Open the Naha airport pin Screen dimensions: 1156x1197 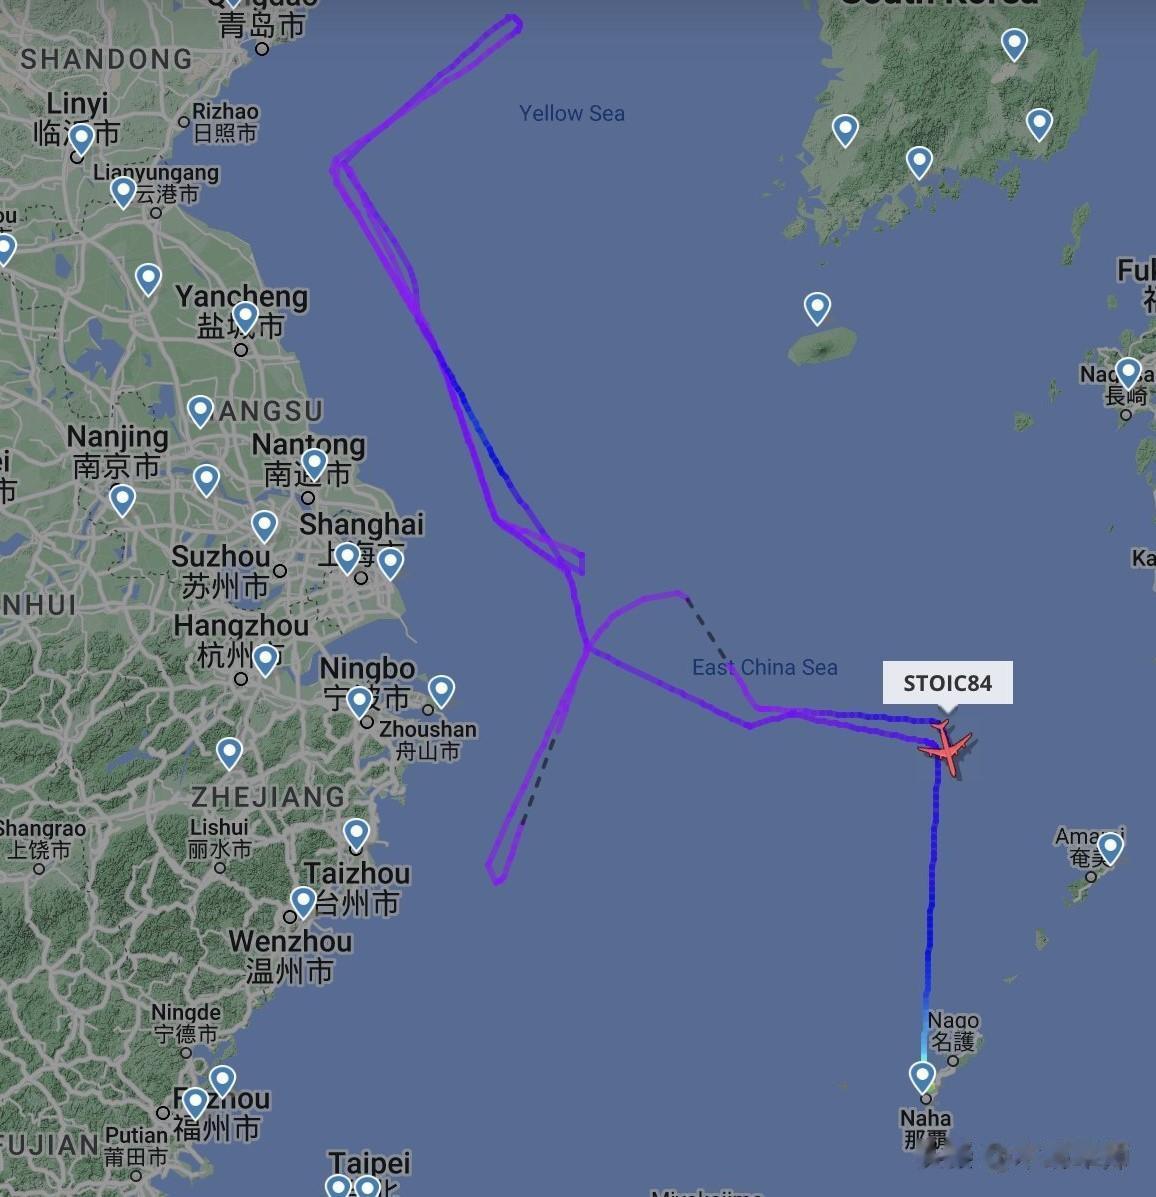point(922,1077)
